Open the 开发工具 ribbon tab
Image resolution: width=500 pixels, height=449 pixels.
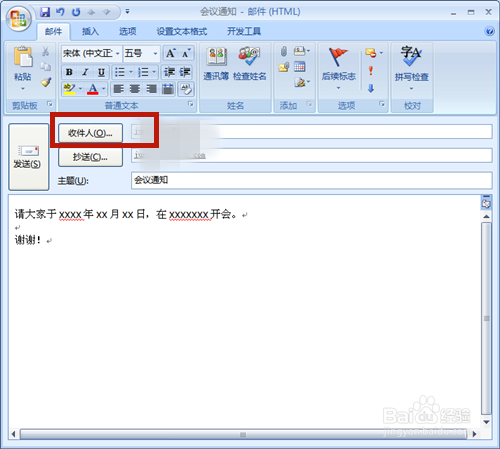click(244, 31)
